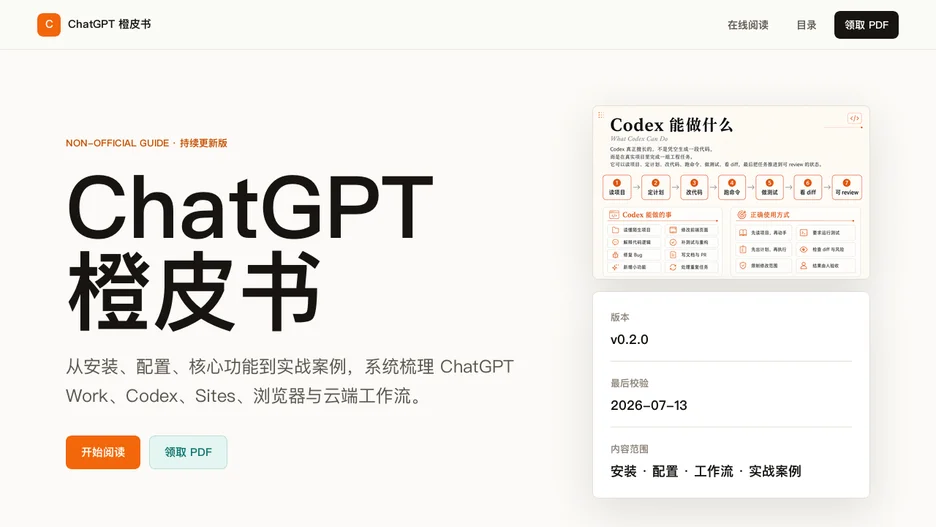Click the orange 开始阅读 button

click(x=103, y=452)
